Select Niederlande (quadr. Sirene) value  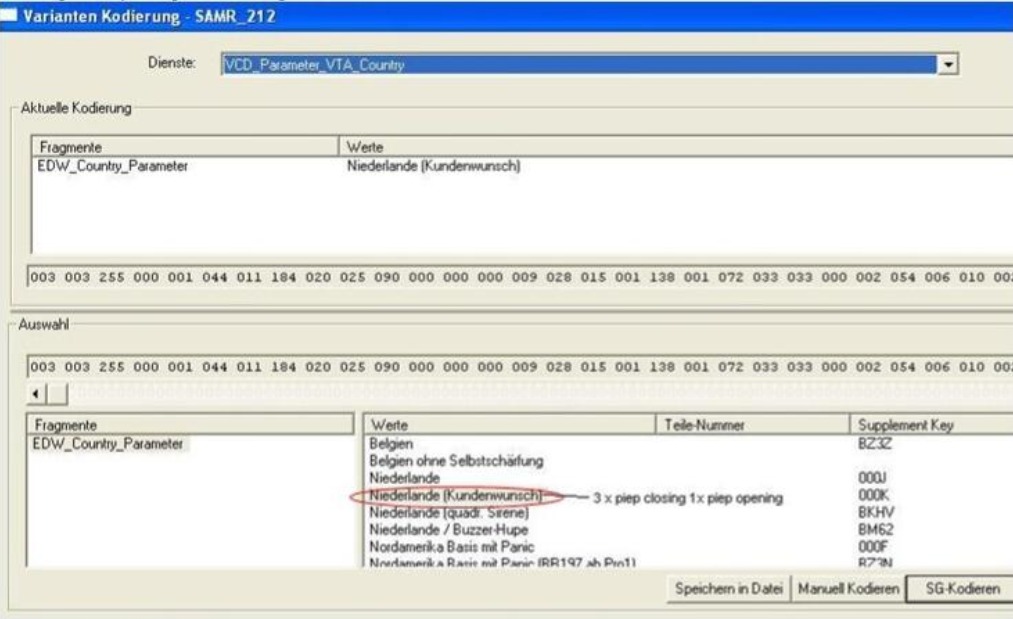tap(447, 513)
